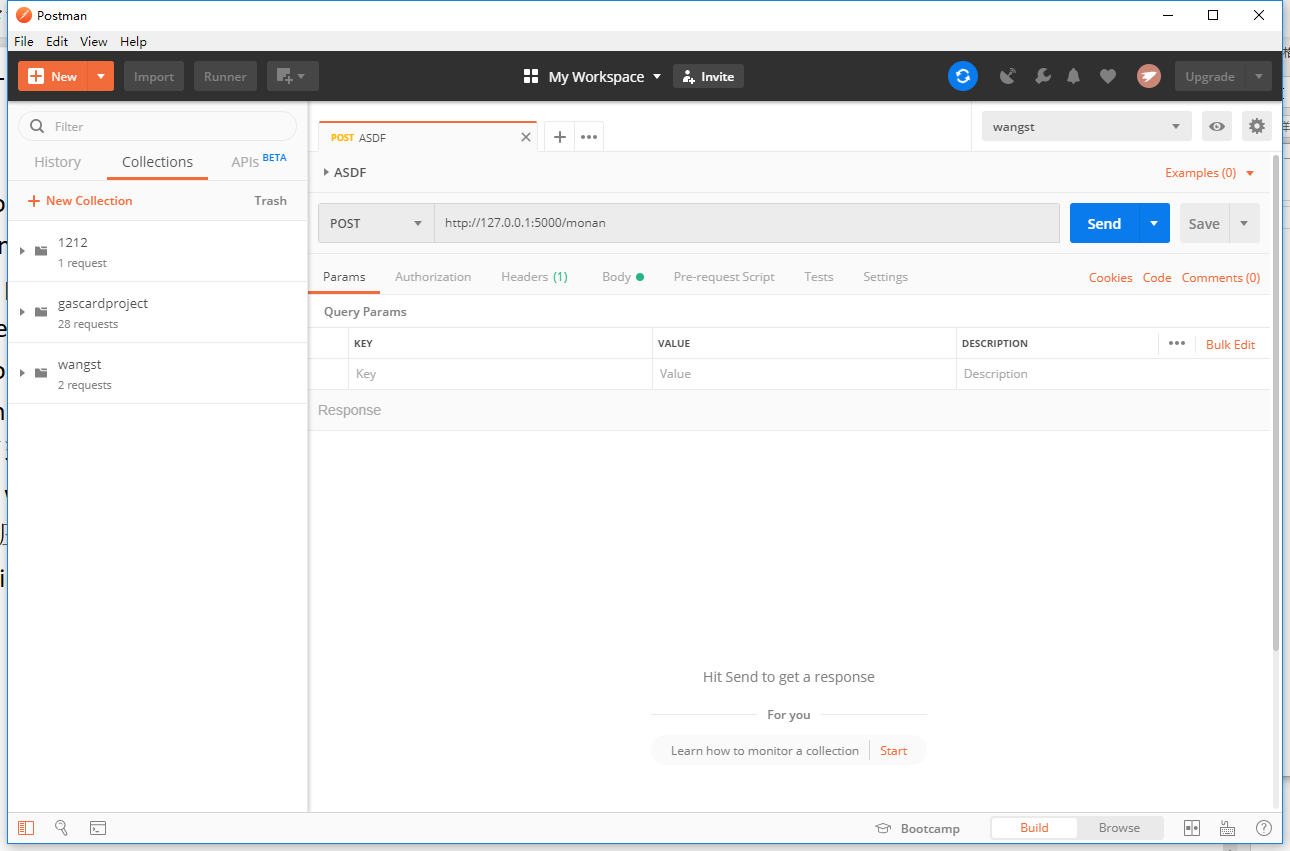The width and height of the screenshot is (1290, 851).
Task: Click New Collection link
Action: point(80,201)
